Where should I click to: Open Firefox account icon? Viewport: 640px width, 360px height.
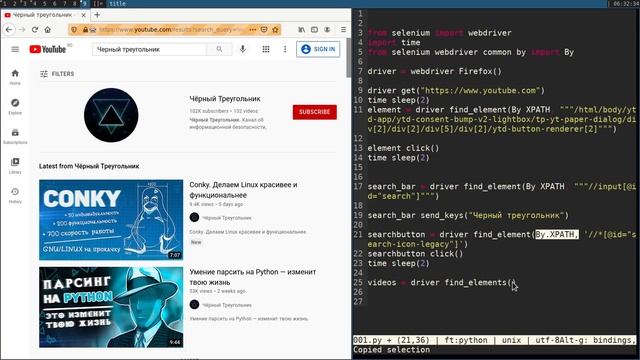pyautogui.click(x=327, y=30)
